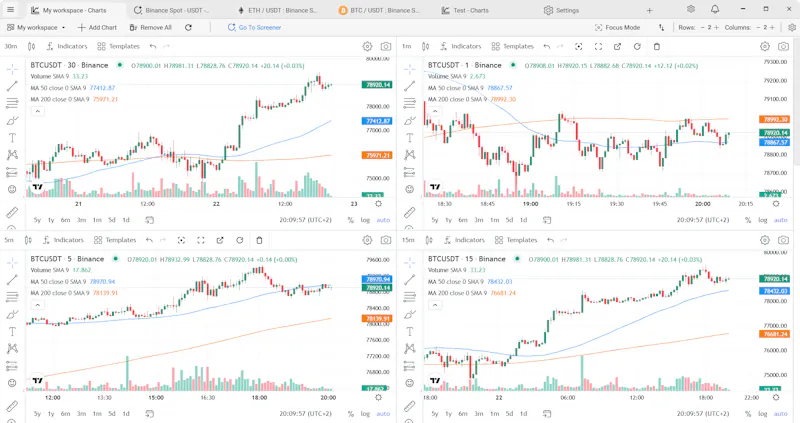Delete the bottom-left chart with trash icon
The image size is (800, 423).
point(259,240)
